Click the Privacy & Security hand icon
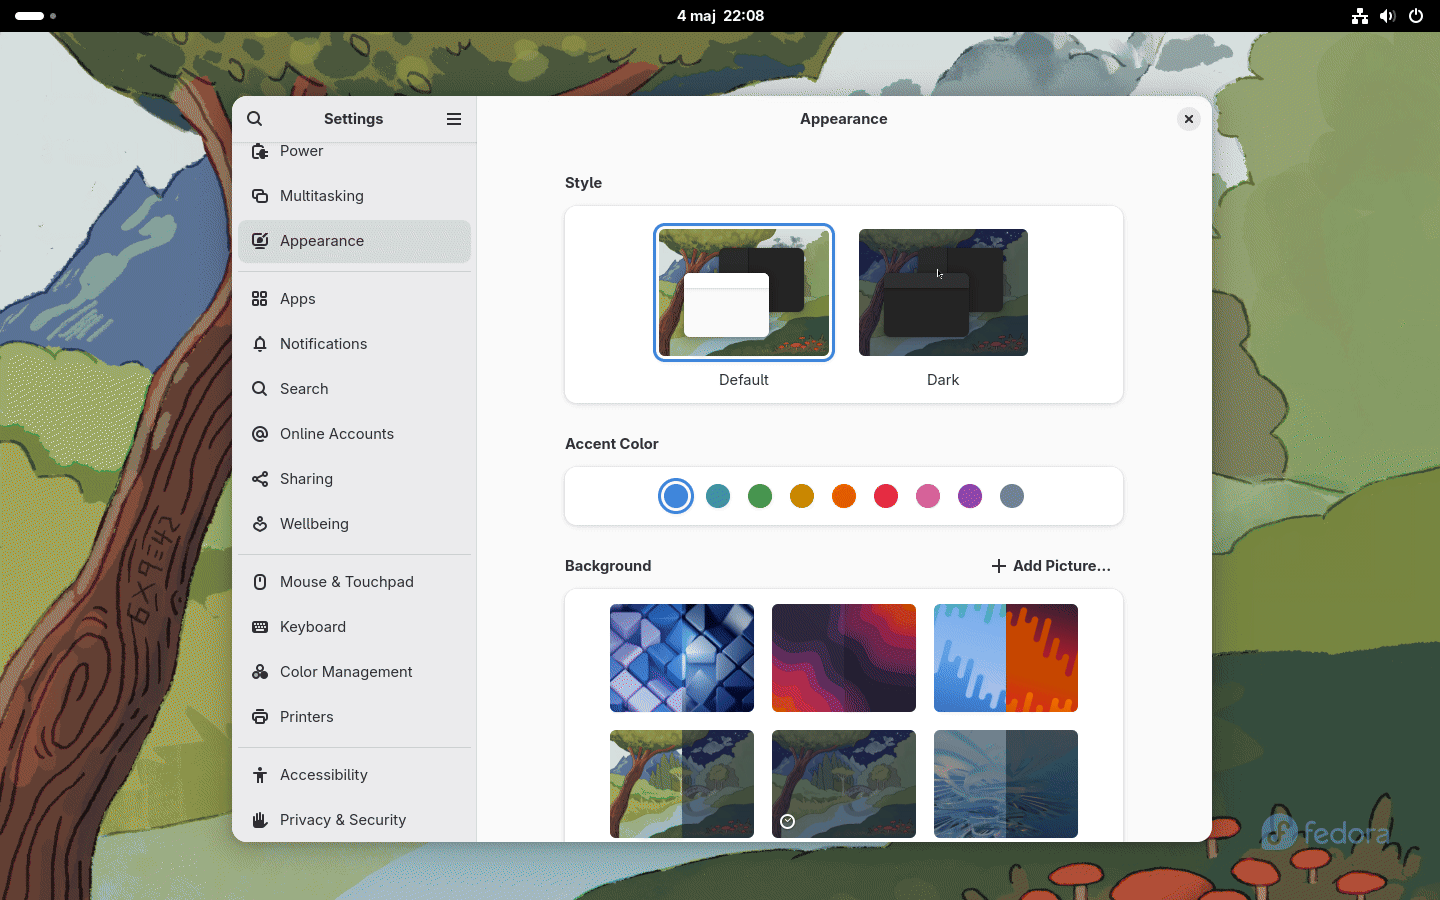Image resolution: width=1440 pixels, height=900 pixels. 260,820
